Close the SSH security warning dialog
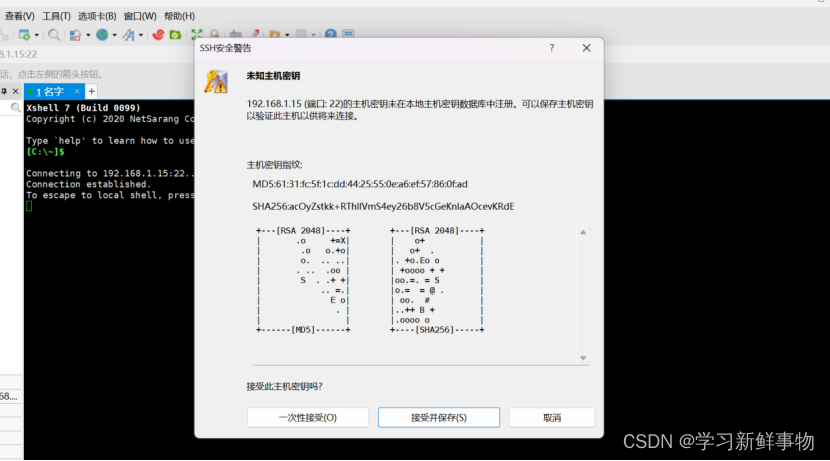This screenshot has width=830, height=461. (x=587, y=48)
